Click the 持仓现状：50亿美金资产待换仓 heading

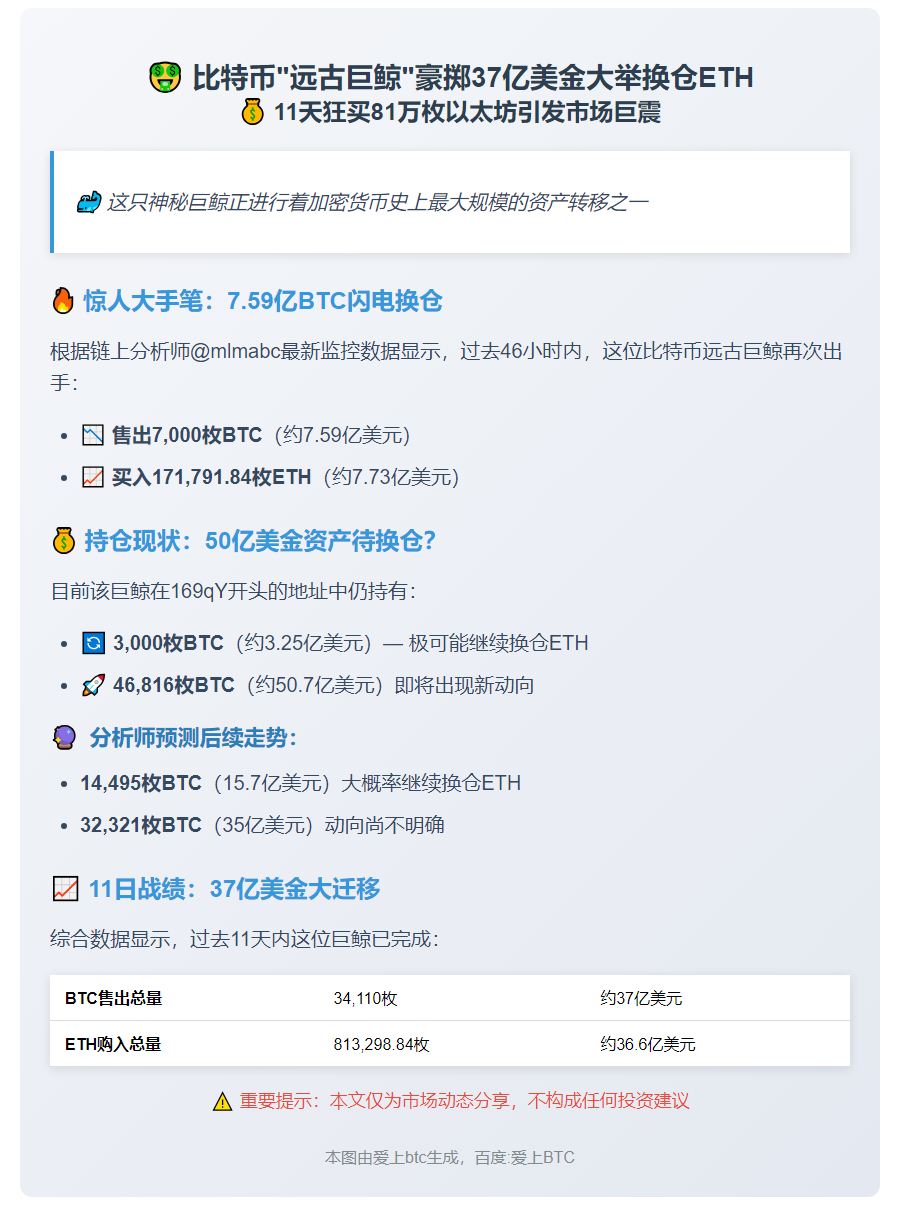click(x=260, y=541)
